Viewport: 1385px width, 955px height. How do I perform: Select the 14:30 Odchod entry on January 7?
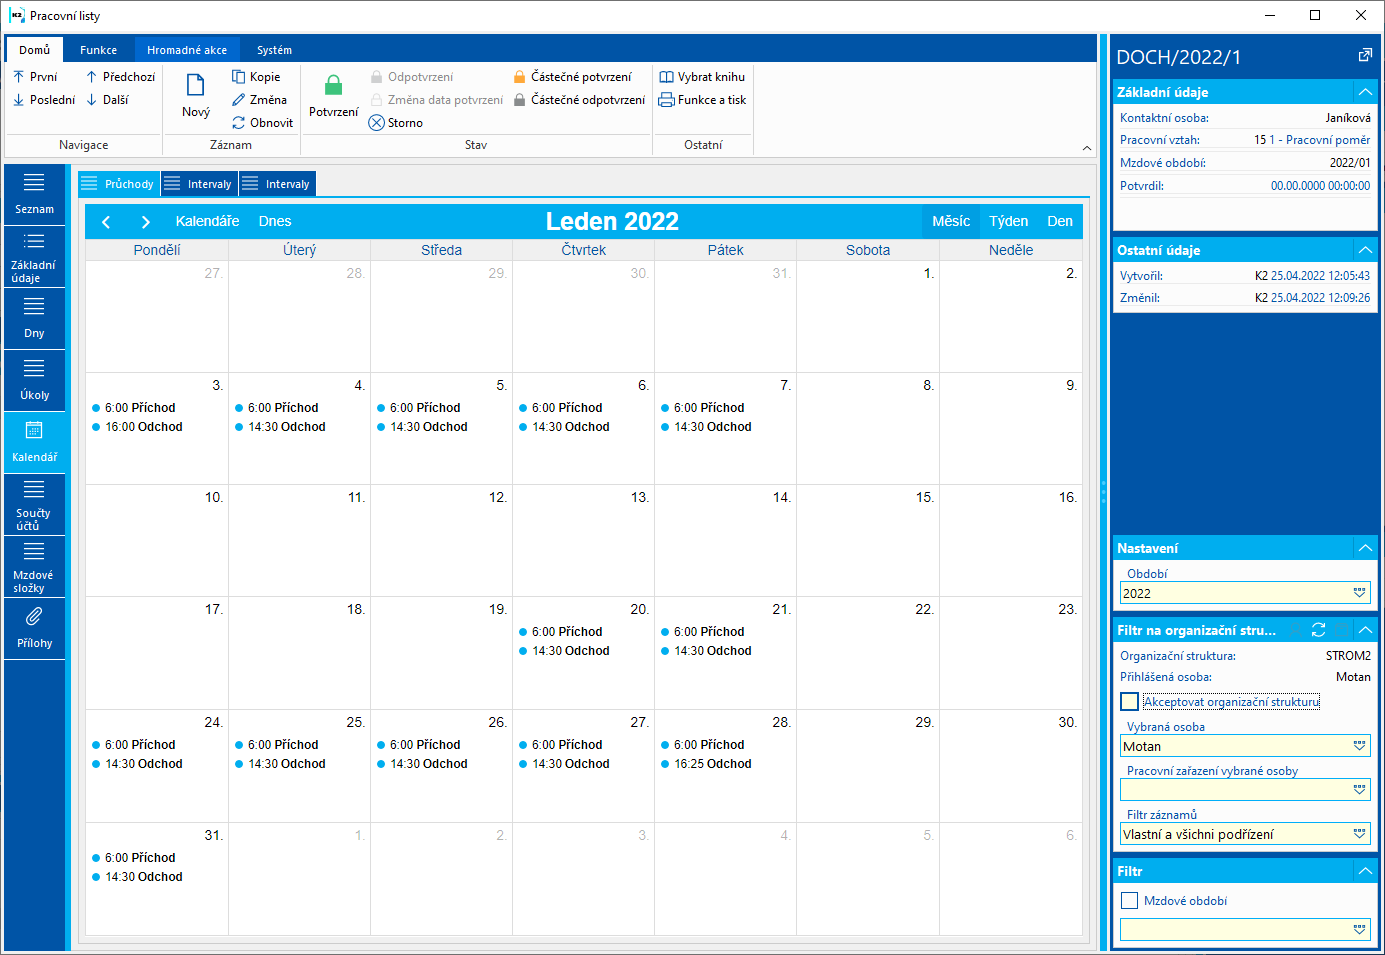pyautogui.click(x=706, y=427)
